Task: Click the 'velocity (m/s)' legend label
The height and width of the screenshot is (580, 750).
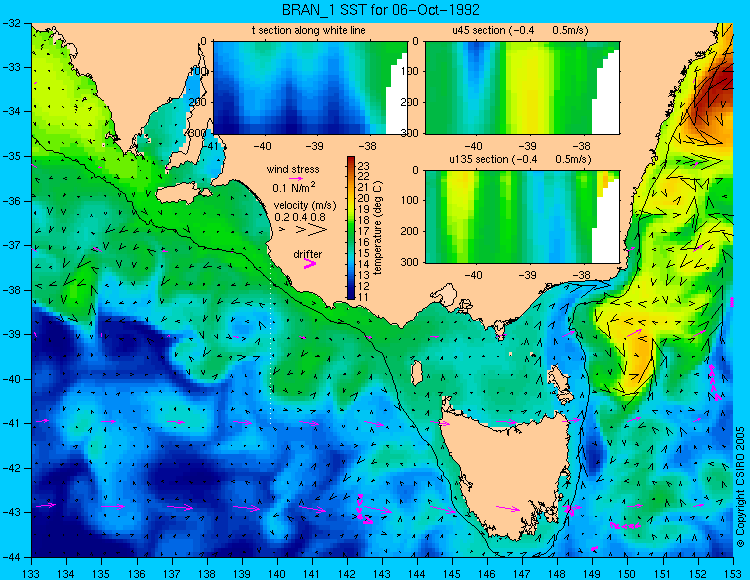Action: click(305, 206)
